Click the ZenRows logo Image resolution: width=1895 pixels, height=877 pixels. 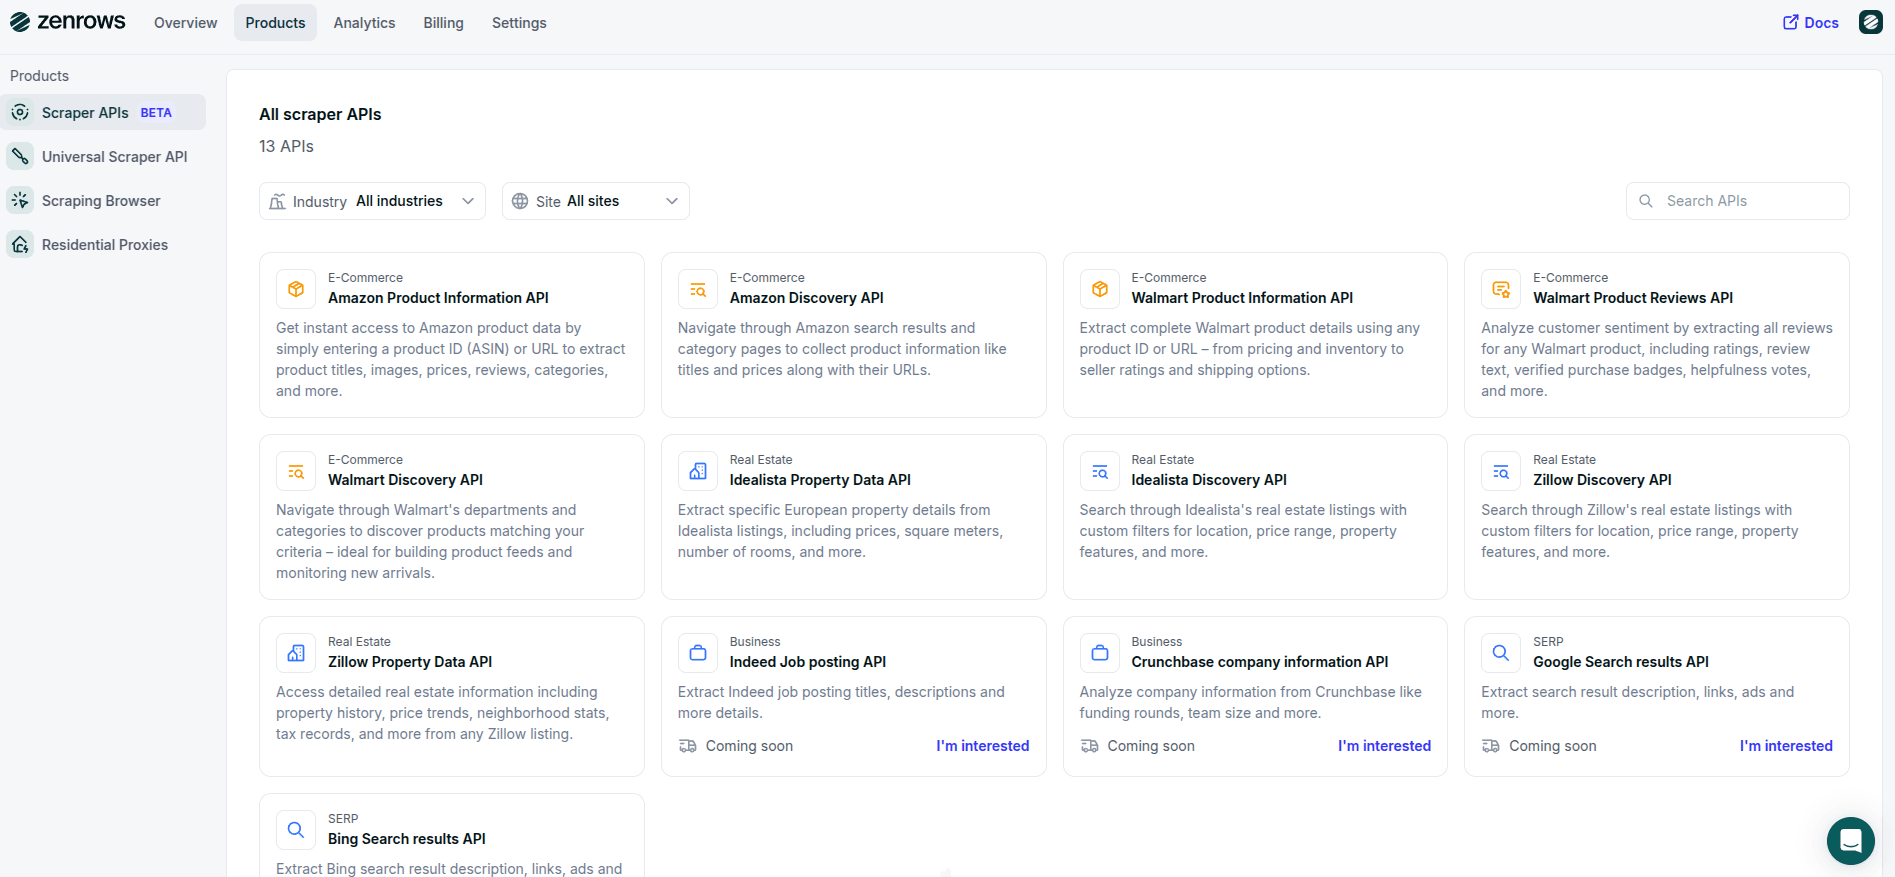click(68, 22)
